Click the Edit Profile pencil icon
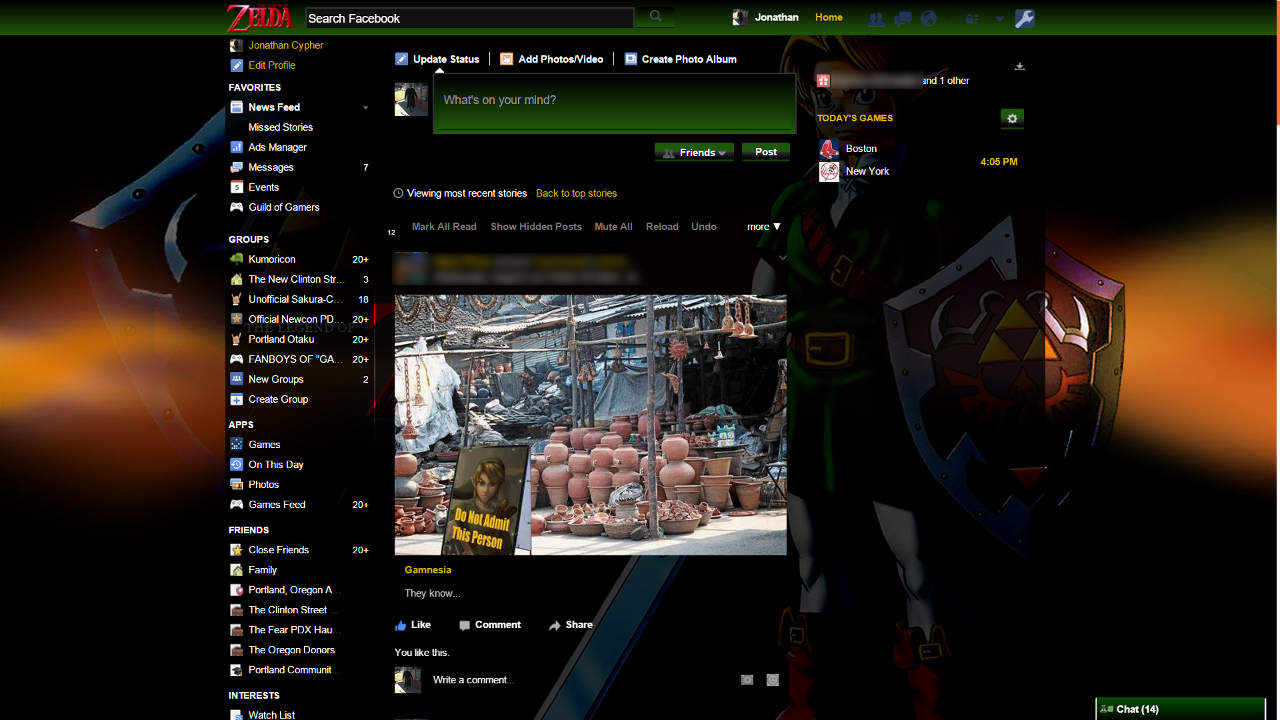This screenshot has width=1280, height=720. pyautogui.click(x=236, y=66)
